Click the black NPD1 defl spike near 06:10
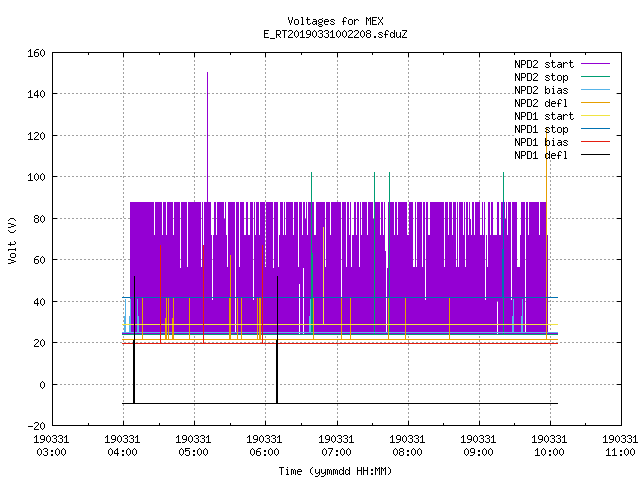This screenshot has height=480, width=640. (x=277, y=340)
